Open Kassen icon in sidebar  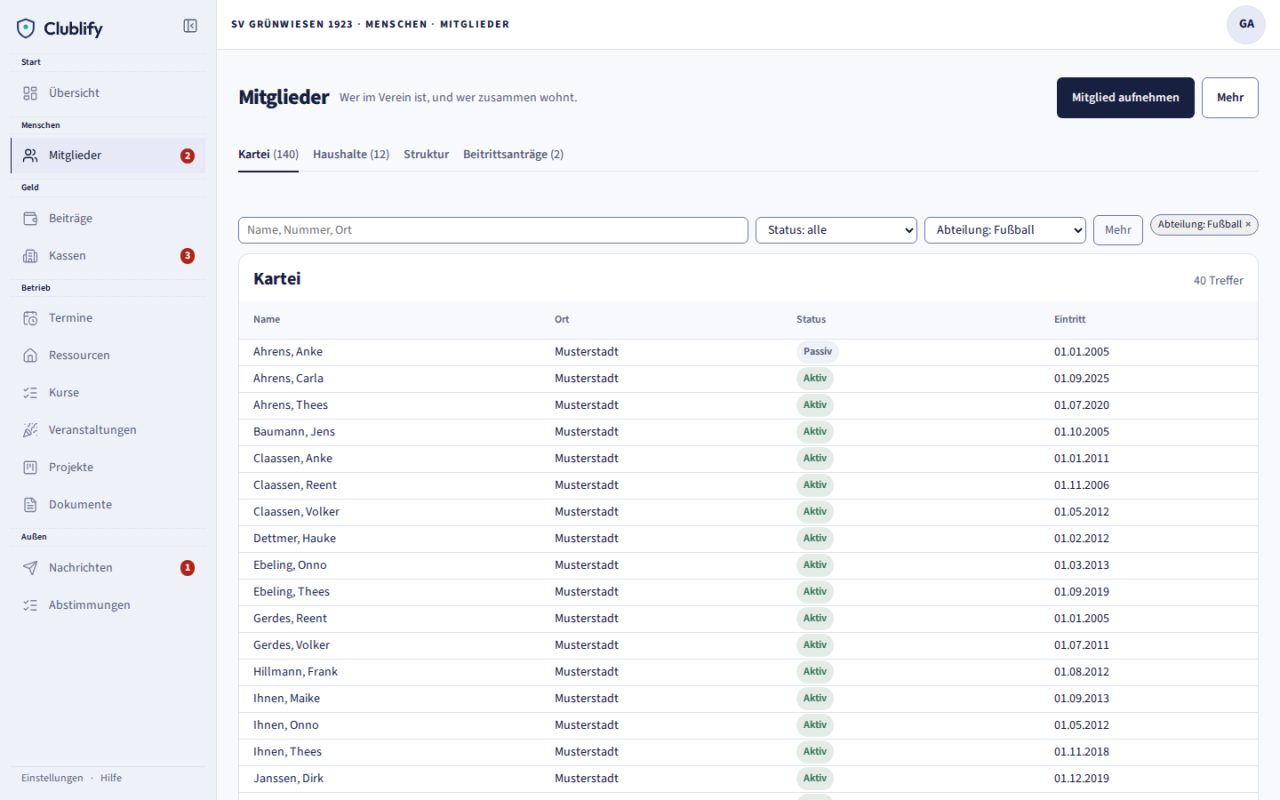tap(30, 256)
